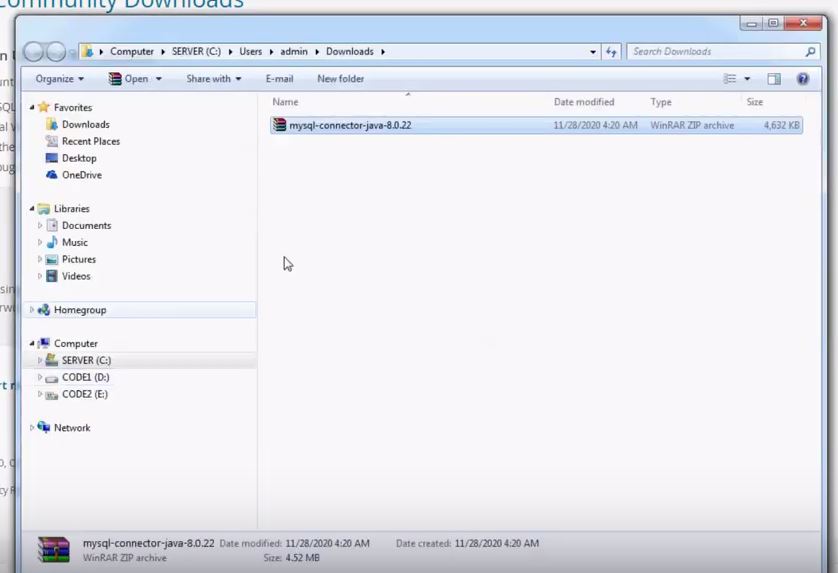Minimize the Explorer window
This screenshot has height=573, width=838.
click(751, 23)
